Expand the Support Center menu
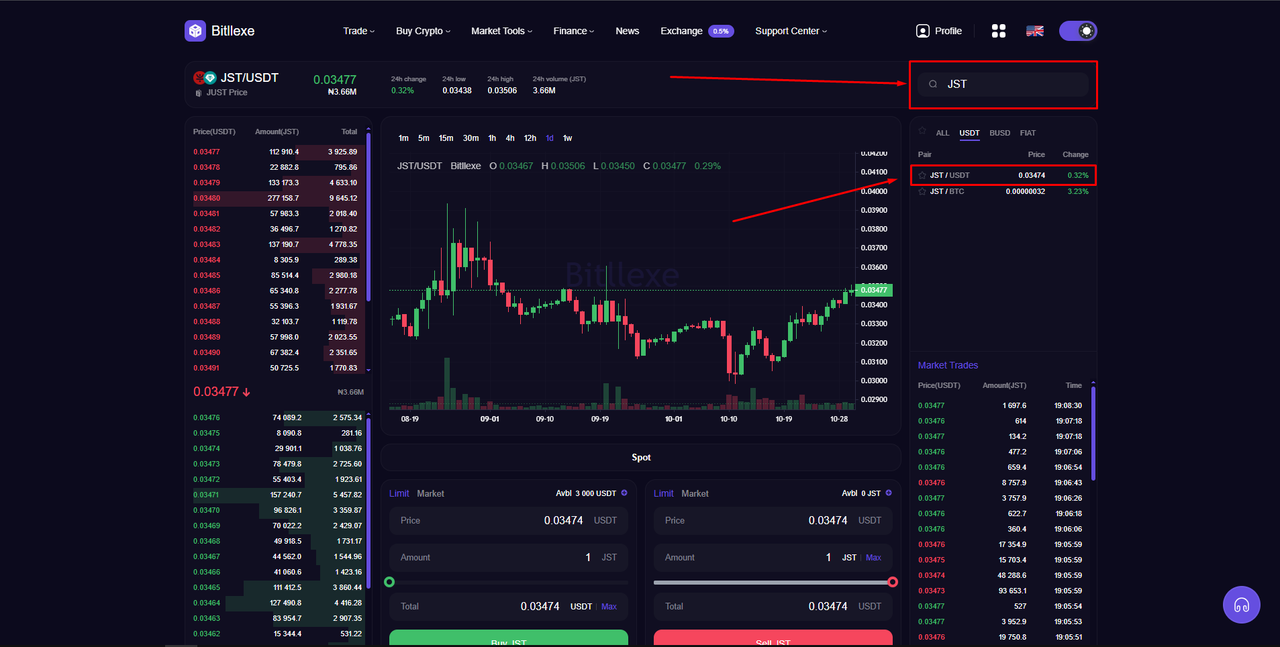 click(x=791, y=31)
